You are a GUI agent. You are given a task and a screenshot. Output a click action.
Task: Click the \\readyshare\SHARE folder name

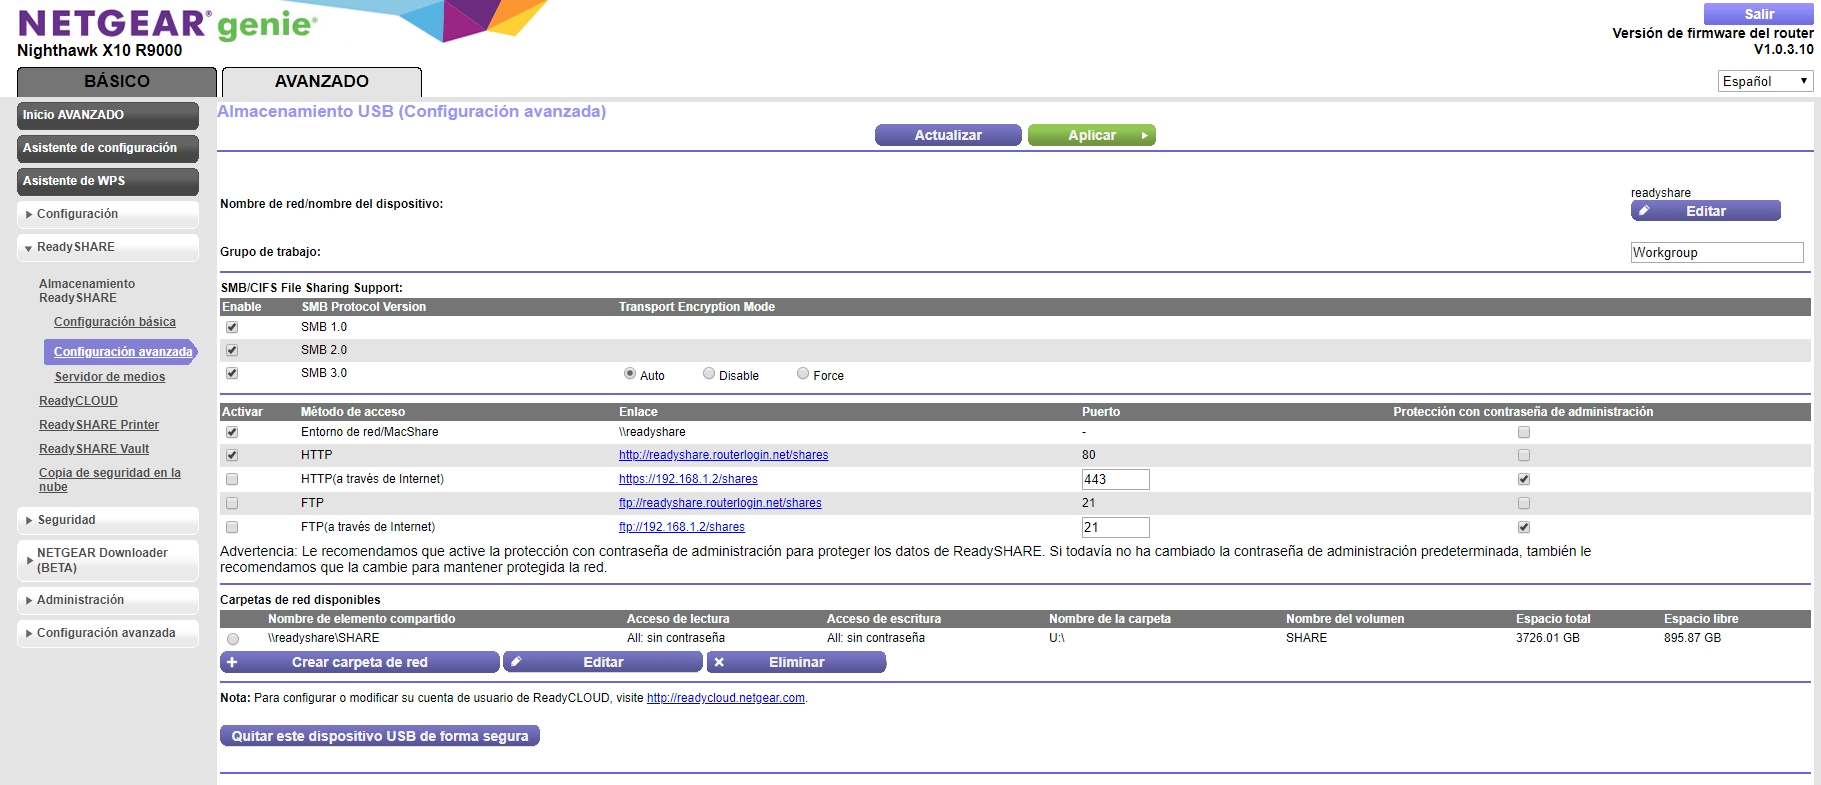pos(324,638)
